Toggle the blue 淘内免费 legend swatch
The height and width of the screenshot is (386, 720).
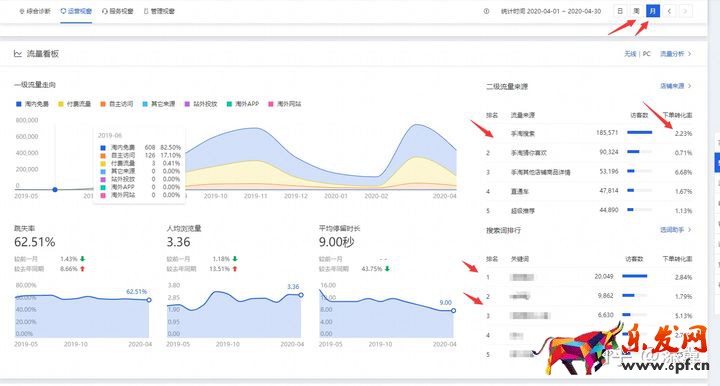[x=19, y=104]
